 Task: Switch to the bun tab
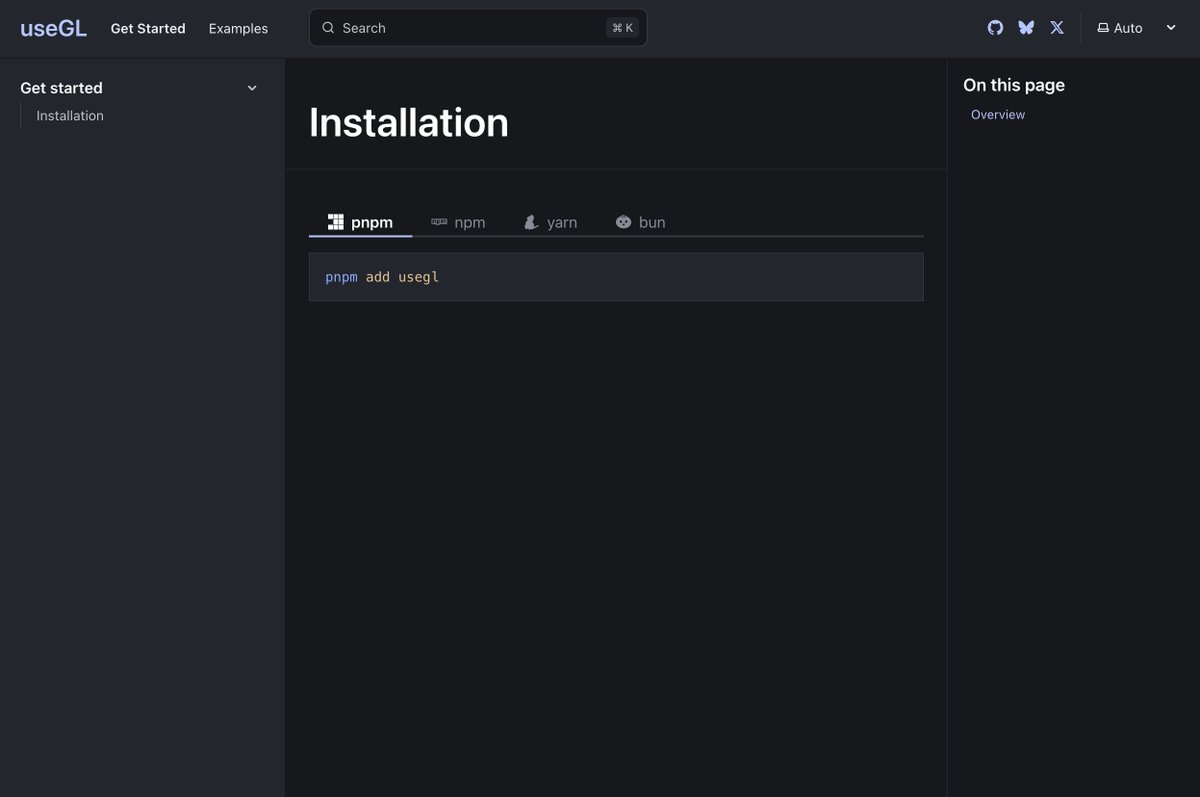(640, 222)
